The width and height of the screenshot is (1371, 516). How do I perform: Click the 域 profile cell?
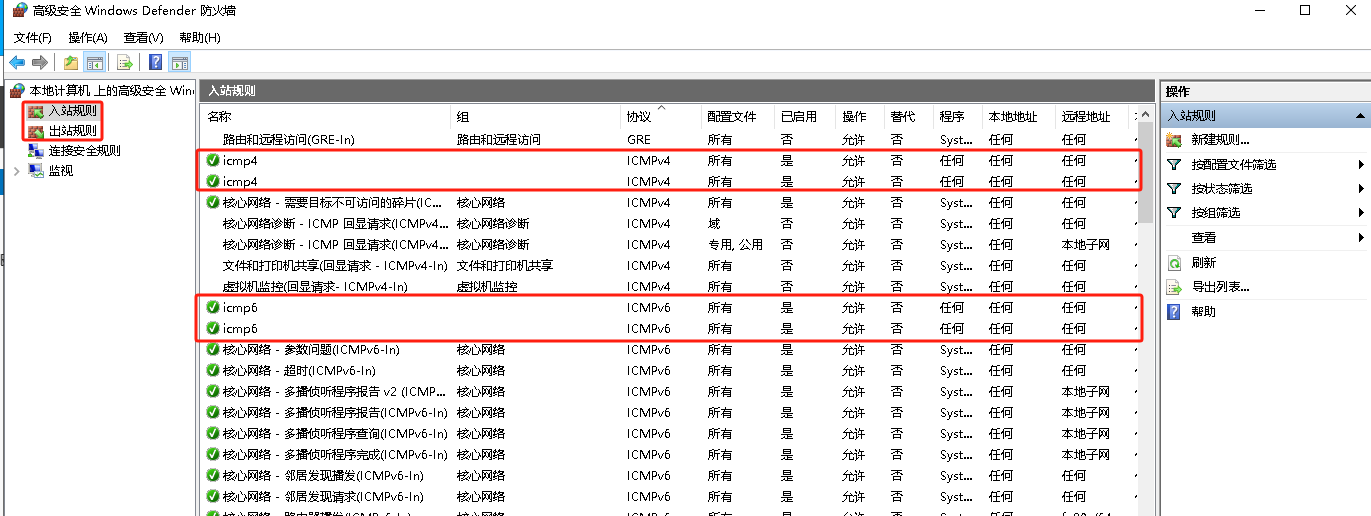click(x=714, y=224)
